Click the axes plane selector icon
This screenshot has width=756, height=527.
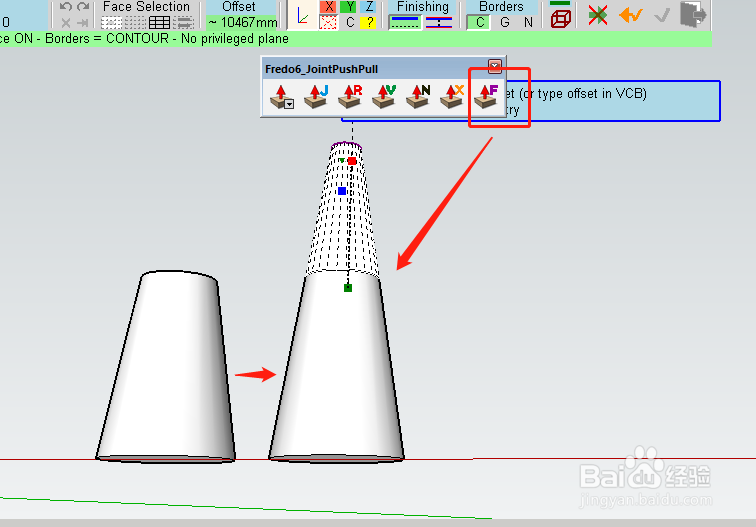coord(303,16)
